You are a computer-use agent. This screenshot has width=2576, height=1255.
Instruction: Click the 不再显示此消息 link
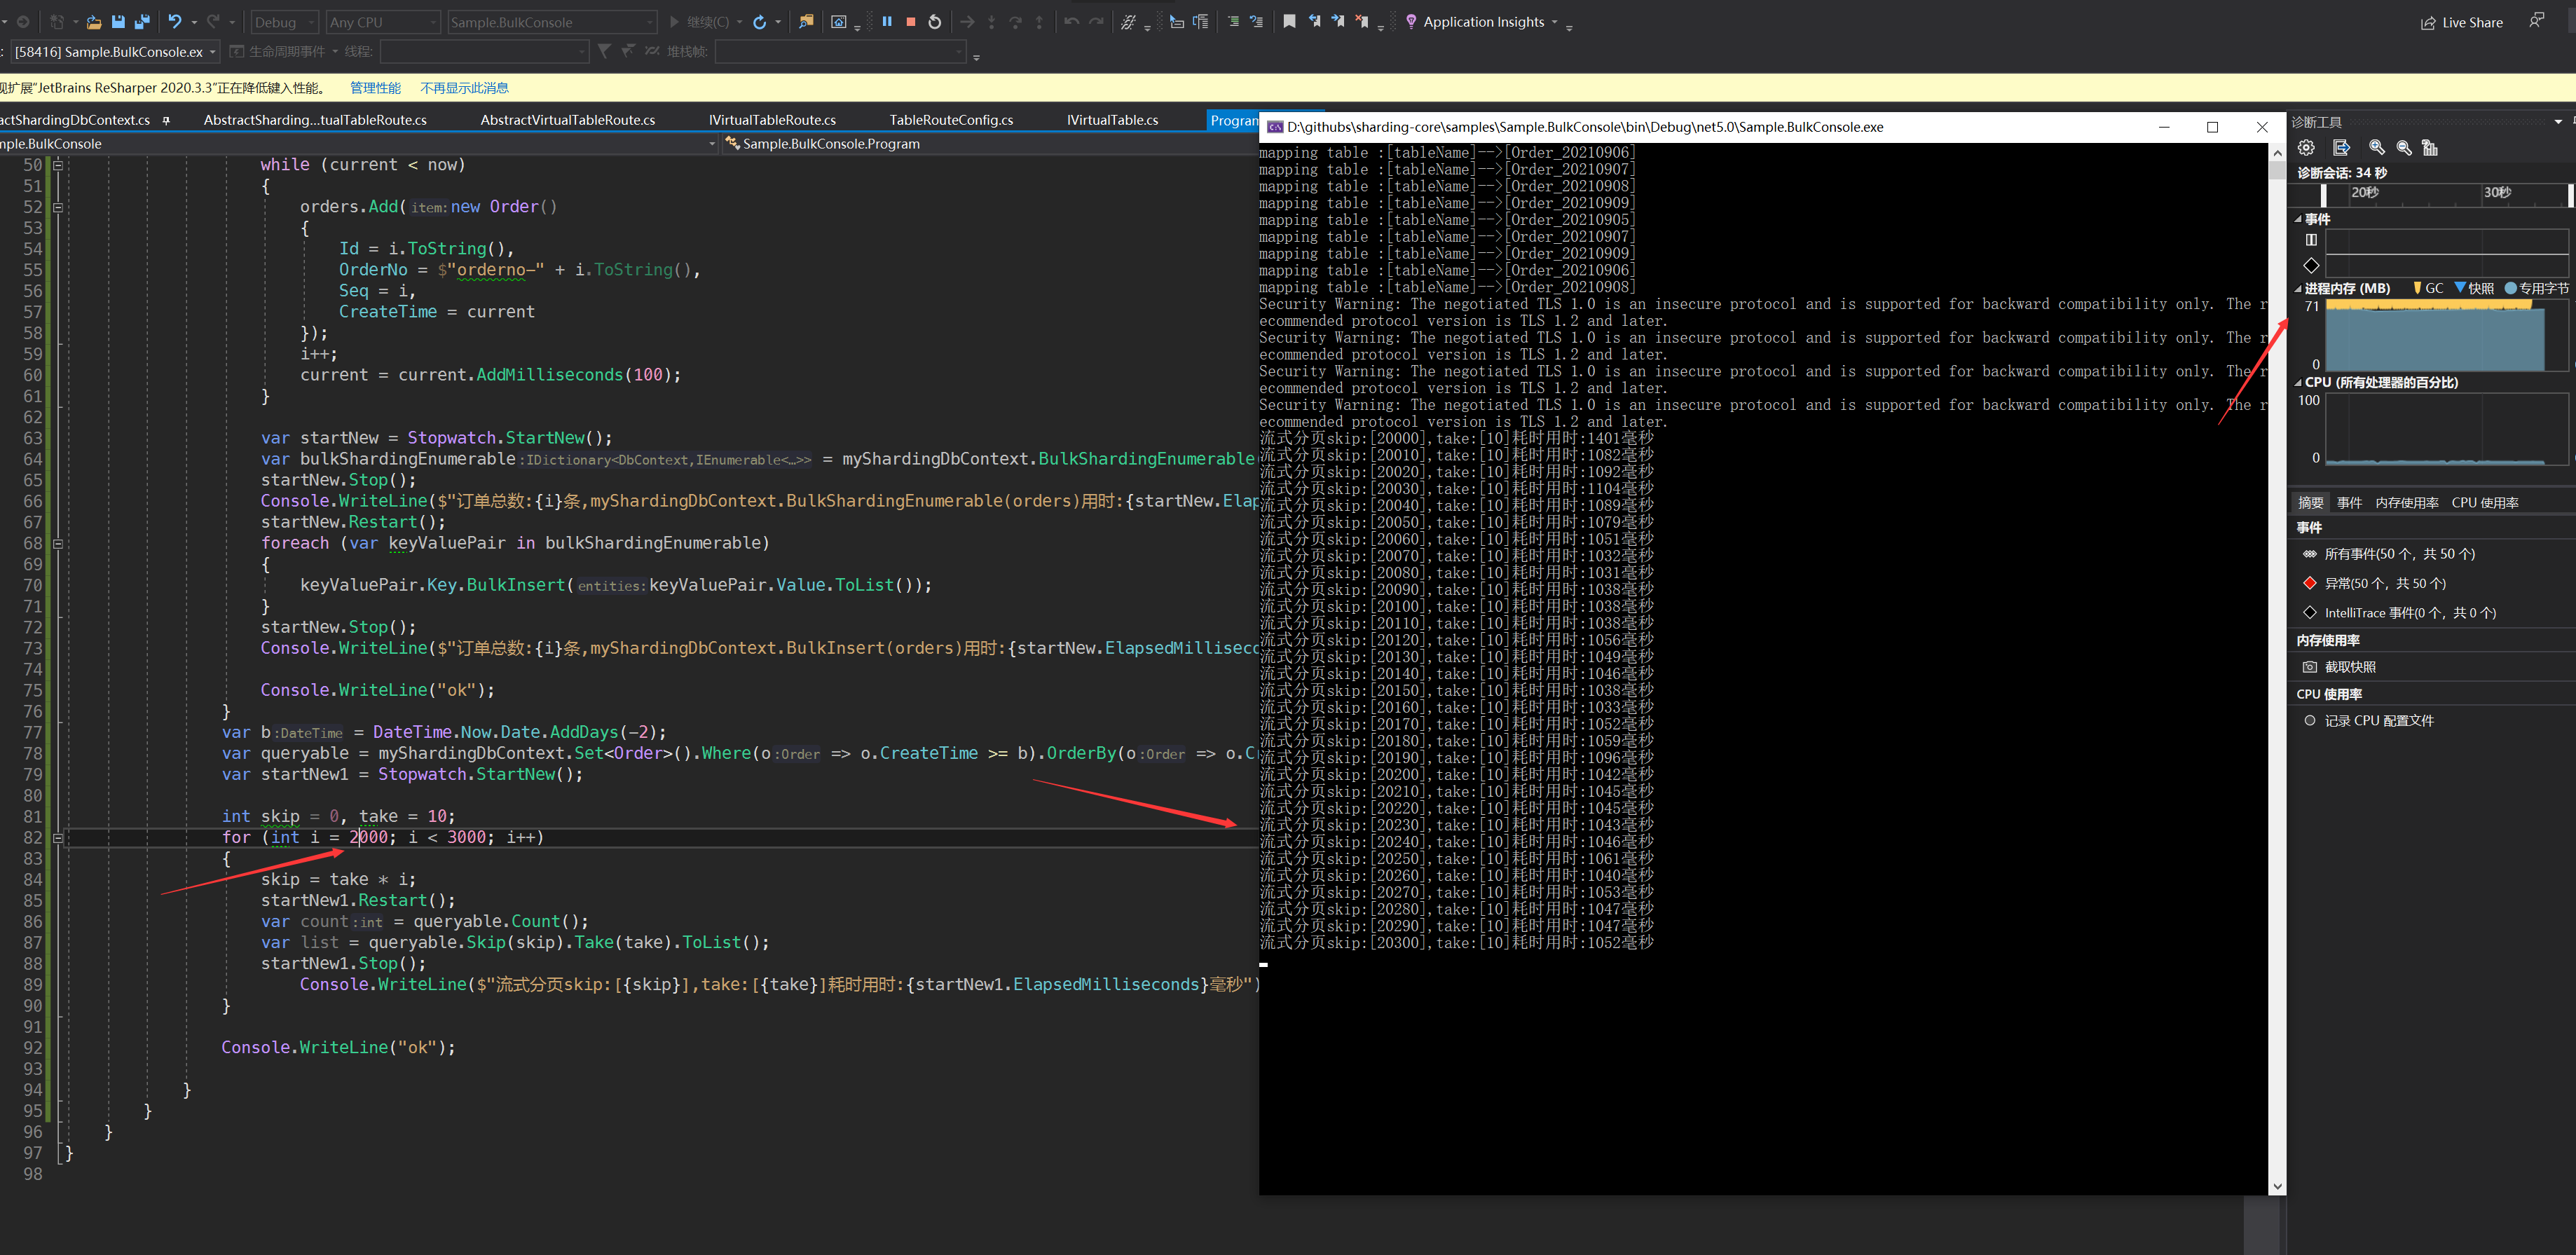(x=464, y=88)
